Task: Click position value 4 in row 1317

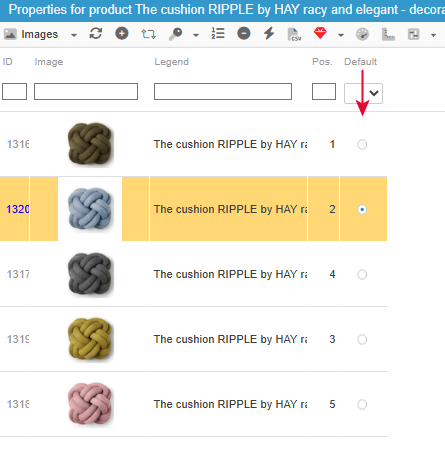Action: click(x=332, y=274)
